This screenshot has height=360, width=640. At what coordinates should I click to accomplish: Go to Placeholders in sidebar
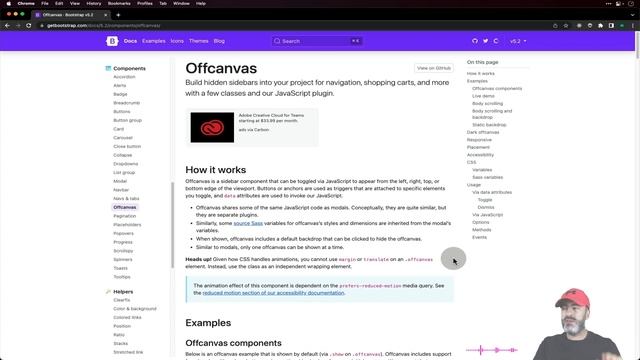(127, 225)
